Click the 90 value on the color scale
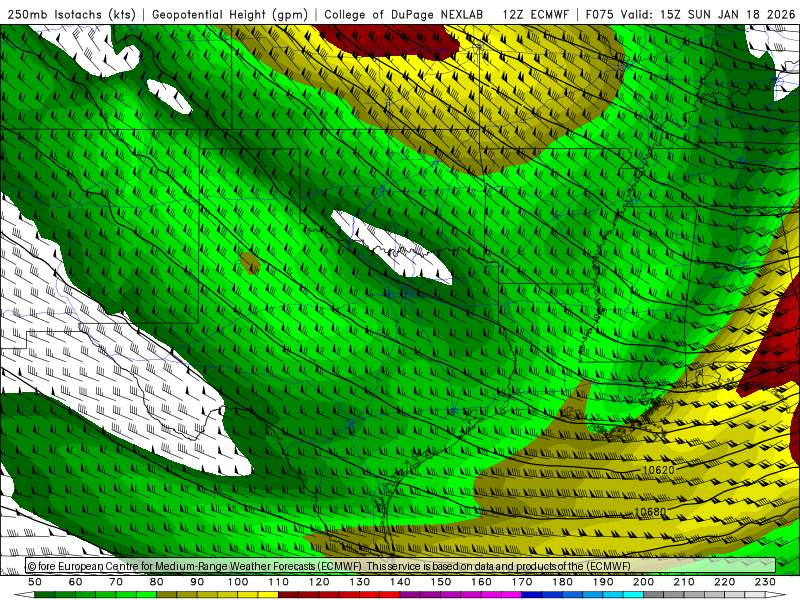Viewport: 800px width, 600px height. pyautogui.click(x=197, y=582)
